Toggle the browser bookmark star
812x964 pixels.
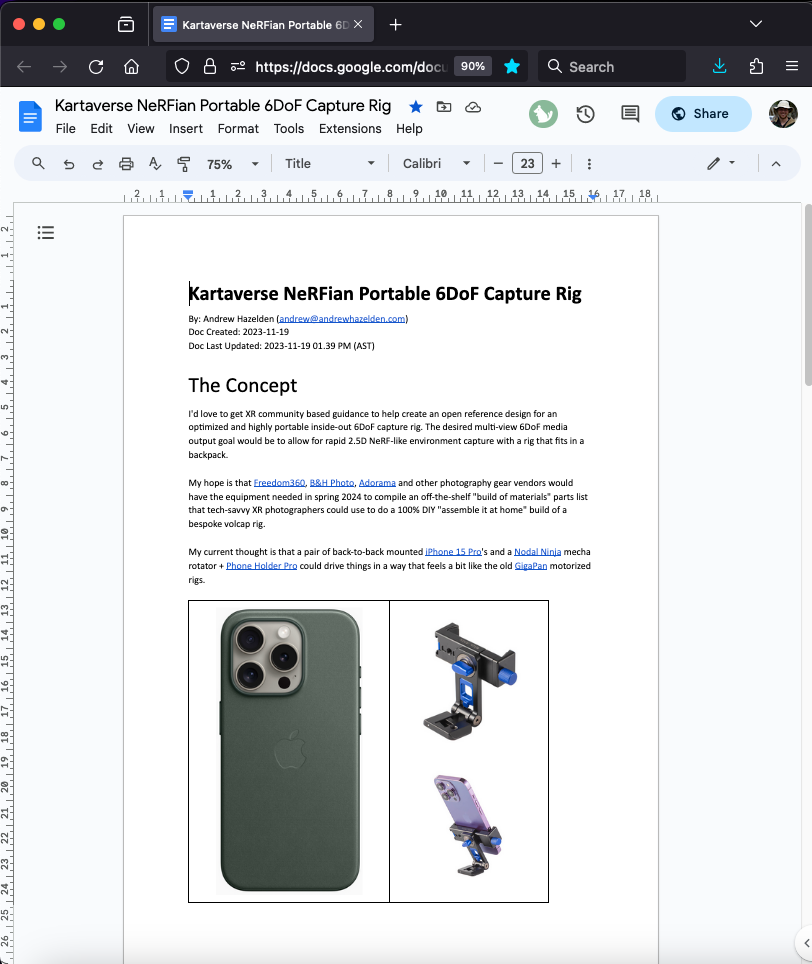[511, 66]
